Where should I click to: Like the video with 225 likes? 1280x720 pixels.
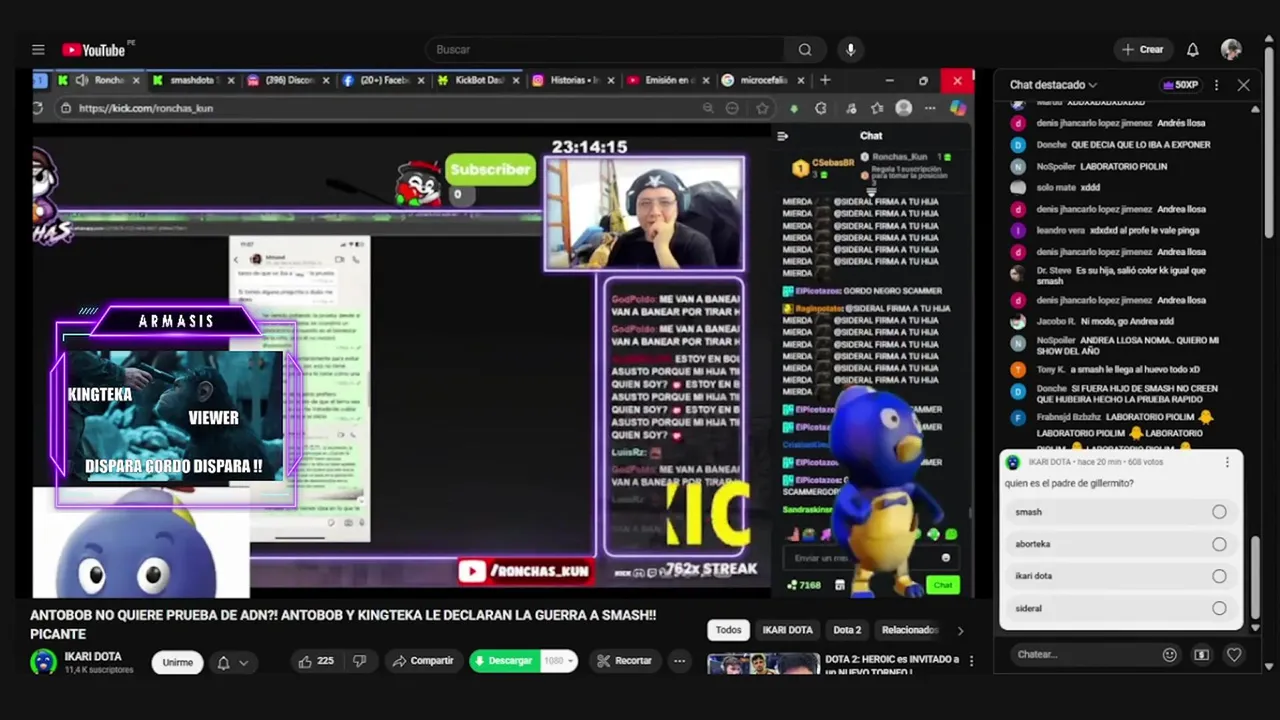(x=315, y=661)
